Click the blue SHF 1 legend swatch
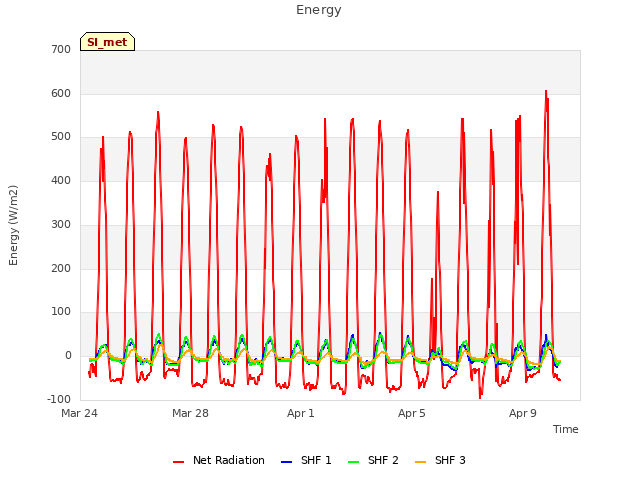 [287, 462]
